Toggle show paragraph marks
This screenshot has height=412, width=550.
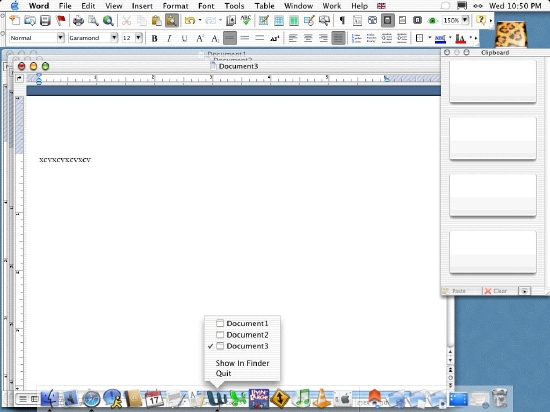tap(342, 20)
